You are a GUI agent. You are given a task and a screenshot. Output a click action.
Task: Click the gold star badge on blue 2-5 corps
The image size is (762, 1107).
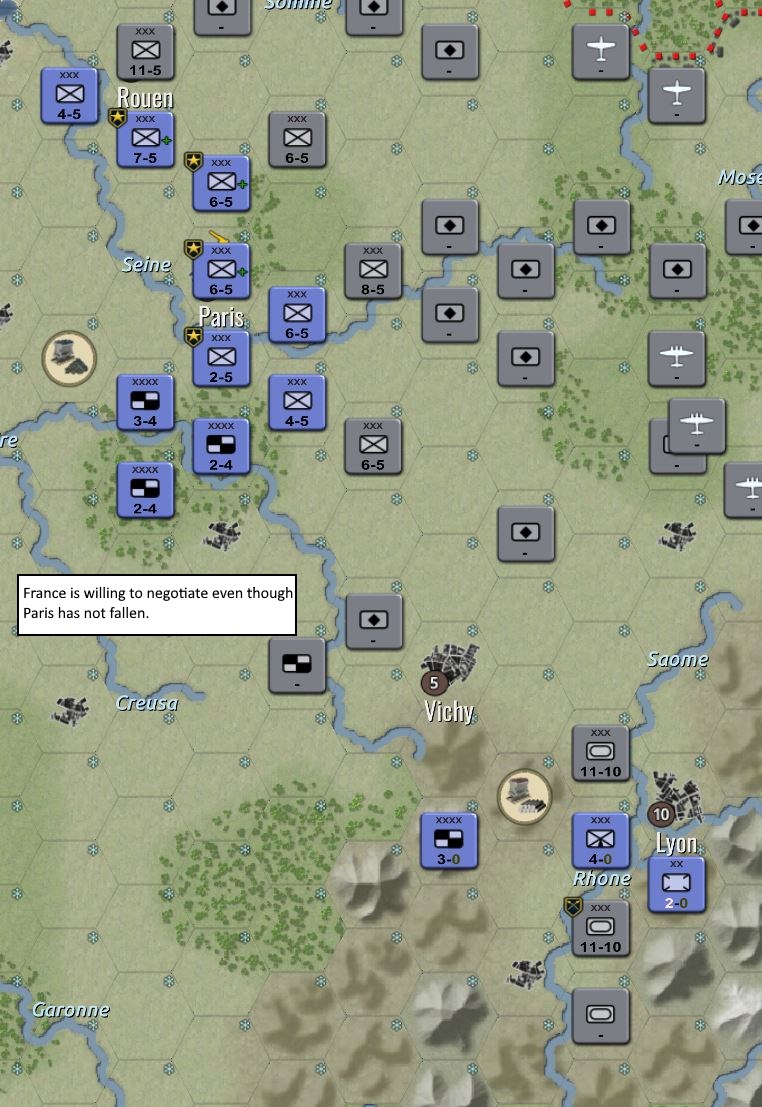[194, 336]
